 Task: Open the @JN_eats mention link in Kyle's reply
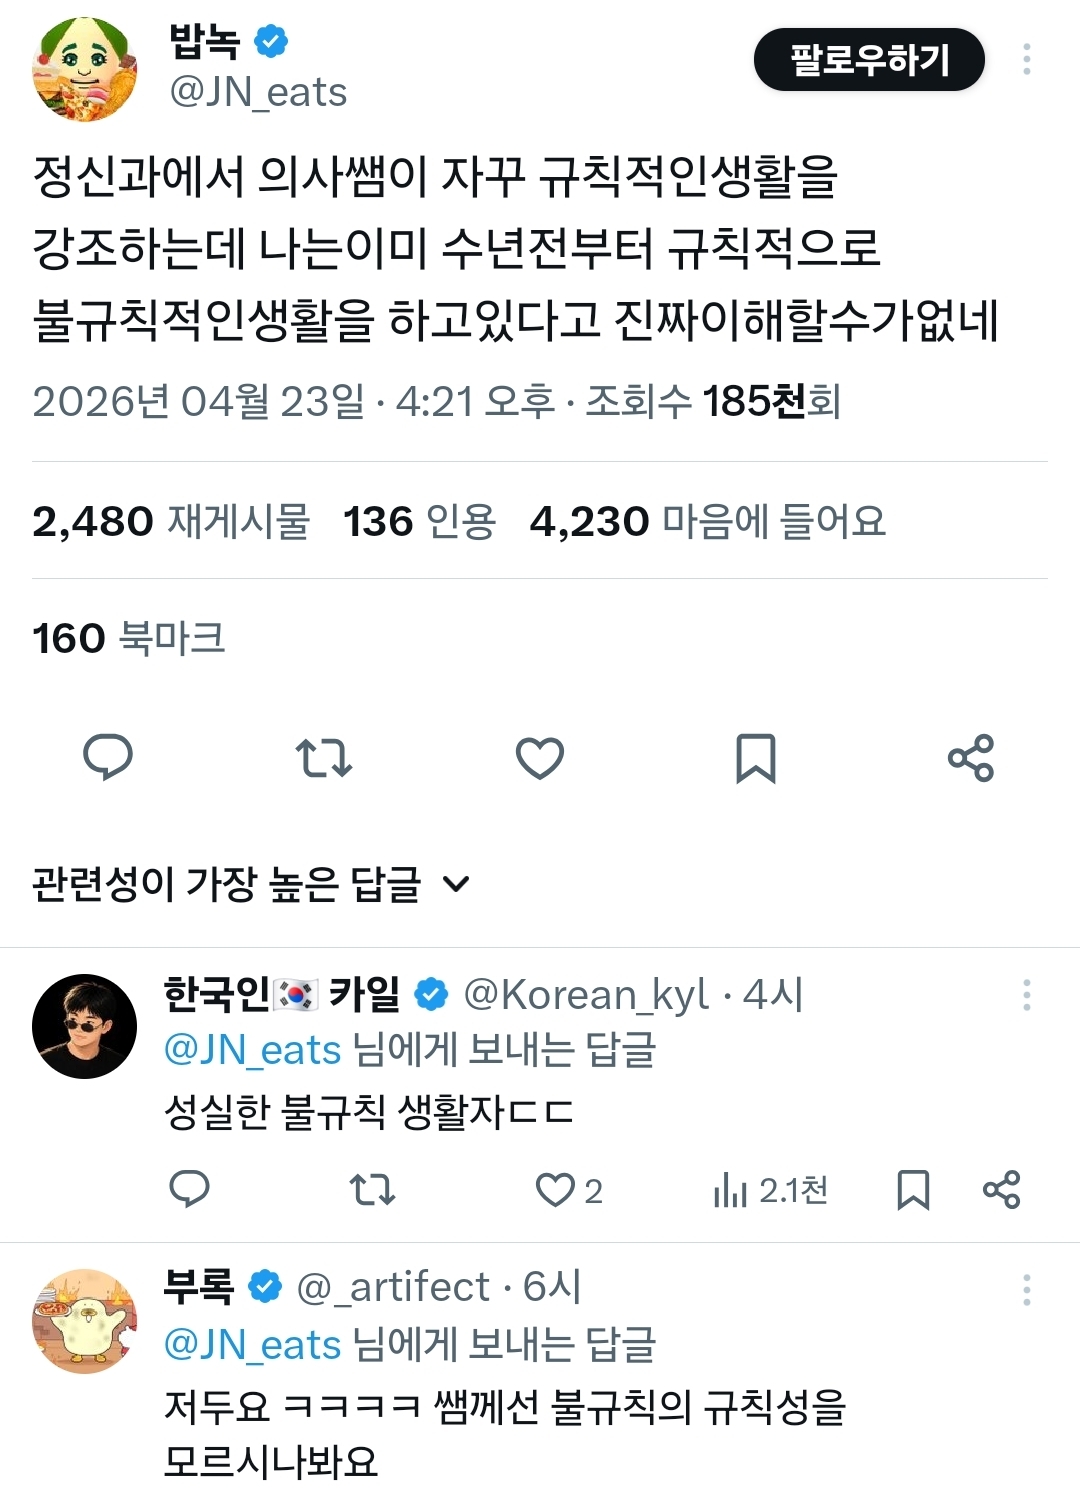(x=250, y=1049)
